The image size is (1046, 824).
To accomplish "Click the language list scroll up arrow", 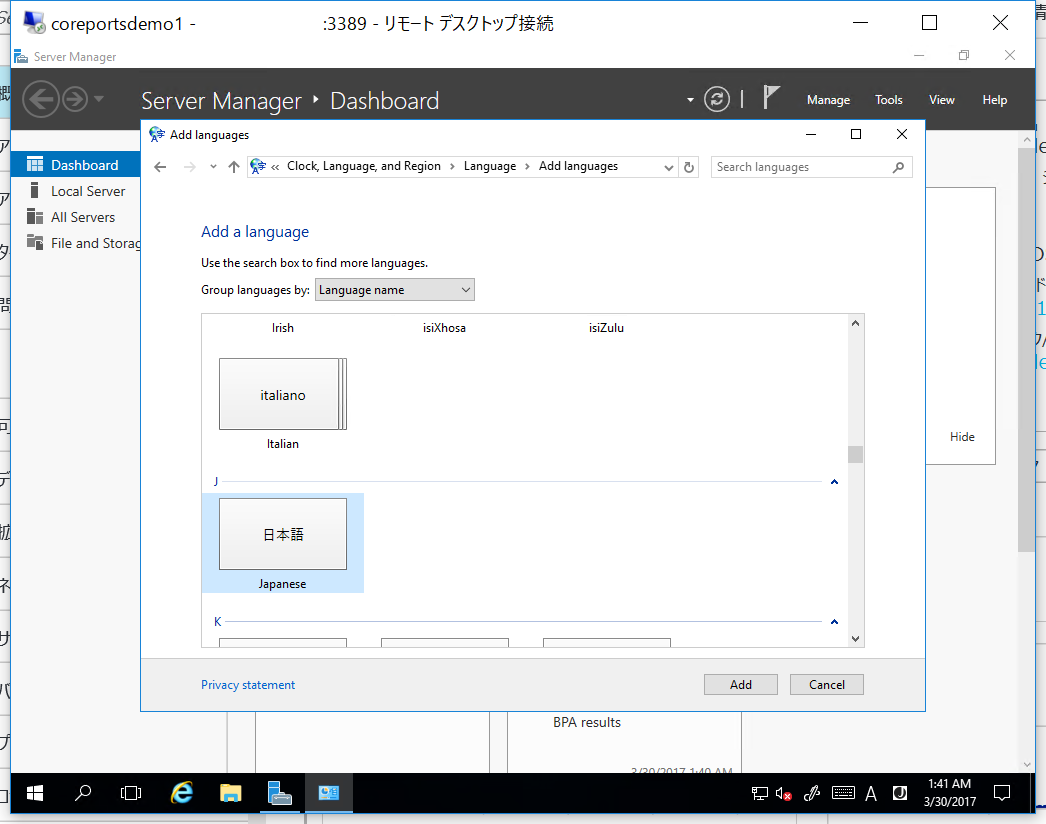I will pyautogui.click(x=855, y=324).
